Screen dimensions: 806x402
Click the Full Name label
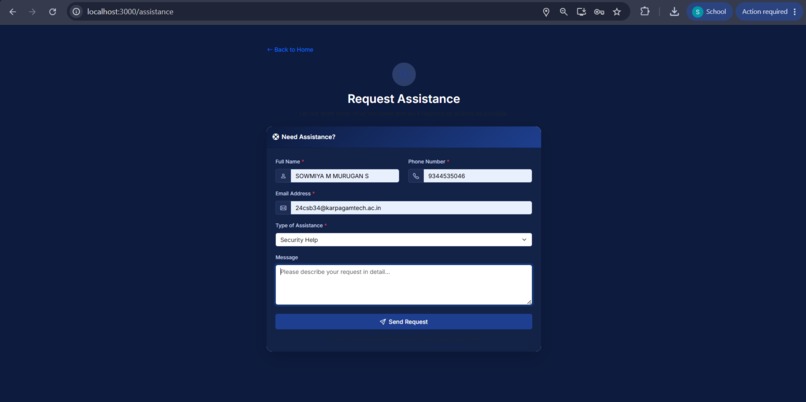point(288,162)
